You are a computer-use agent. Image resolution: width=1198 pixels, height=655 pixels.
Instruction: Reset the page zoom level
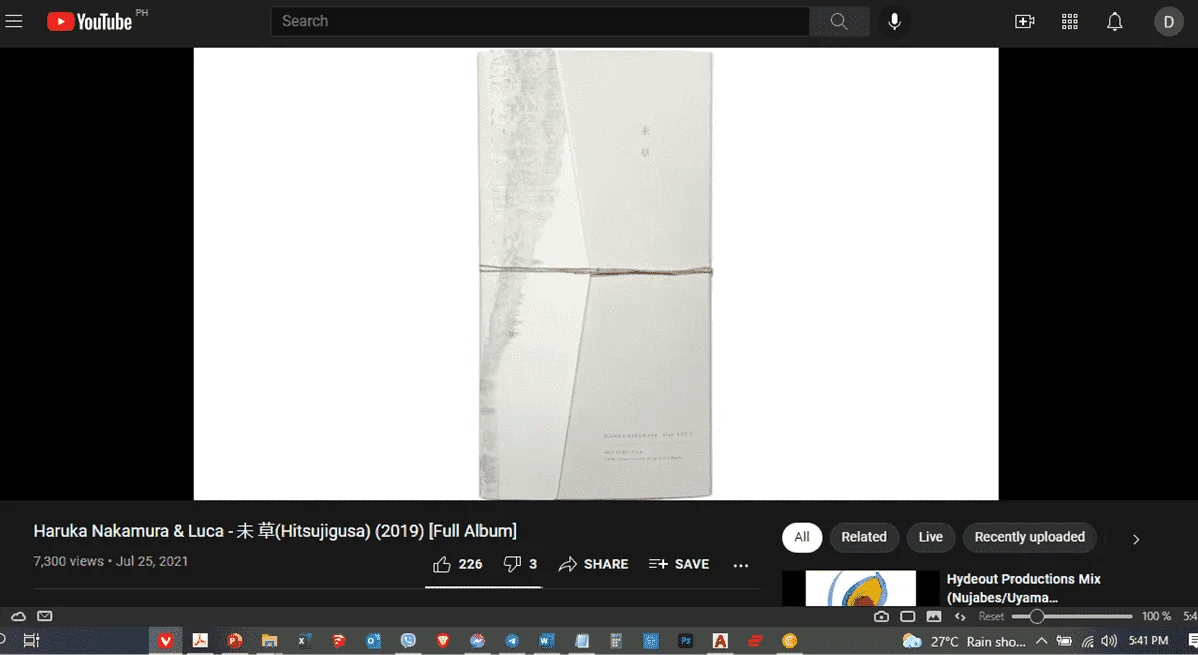(x=991, y=616)
